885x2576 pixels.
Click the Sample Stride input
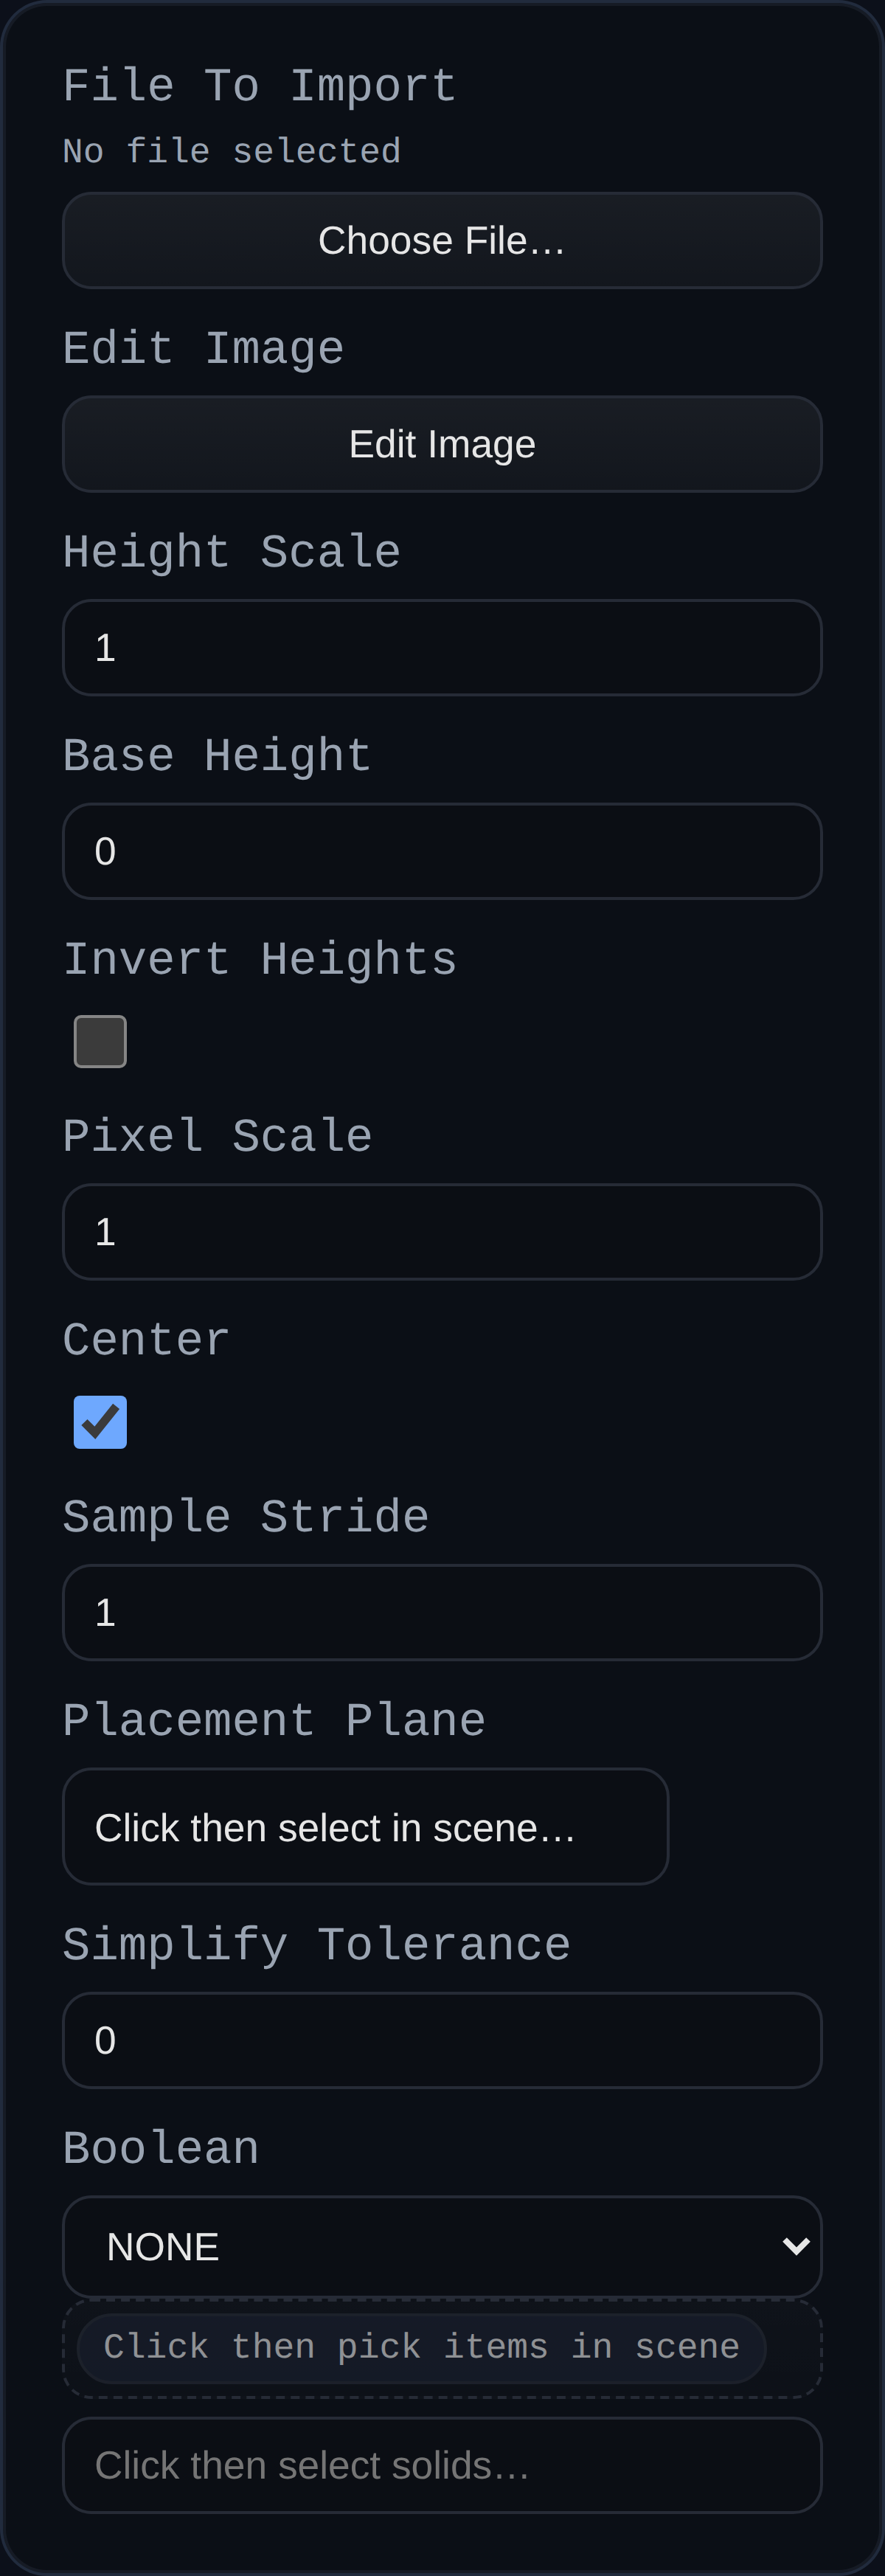click(441, 1612)
